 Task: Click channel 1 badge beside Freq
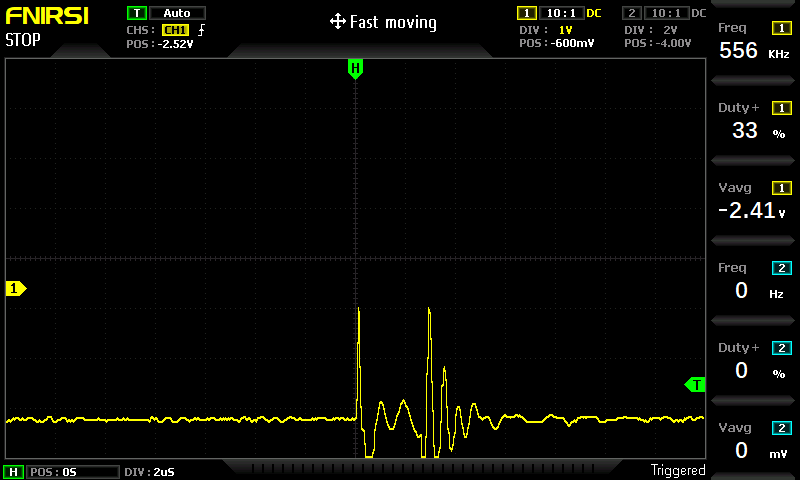tap(782, 28)
